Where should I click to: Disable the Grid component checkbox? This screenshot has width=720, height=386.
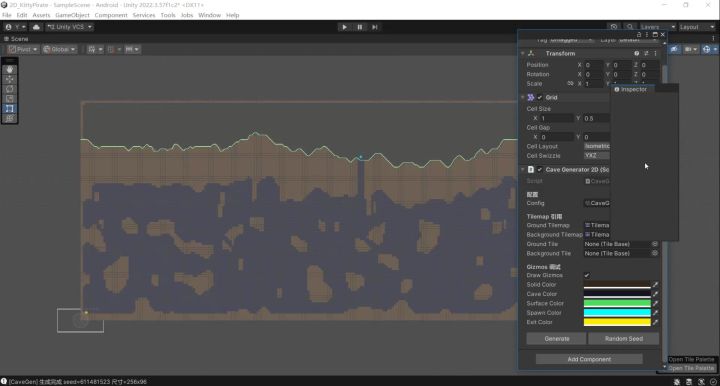point(540,97)
